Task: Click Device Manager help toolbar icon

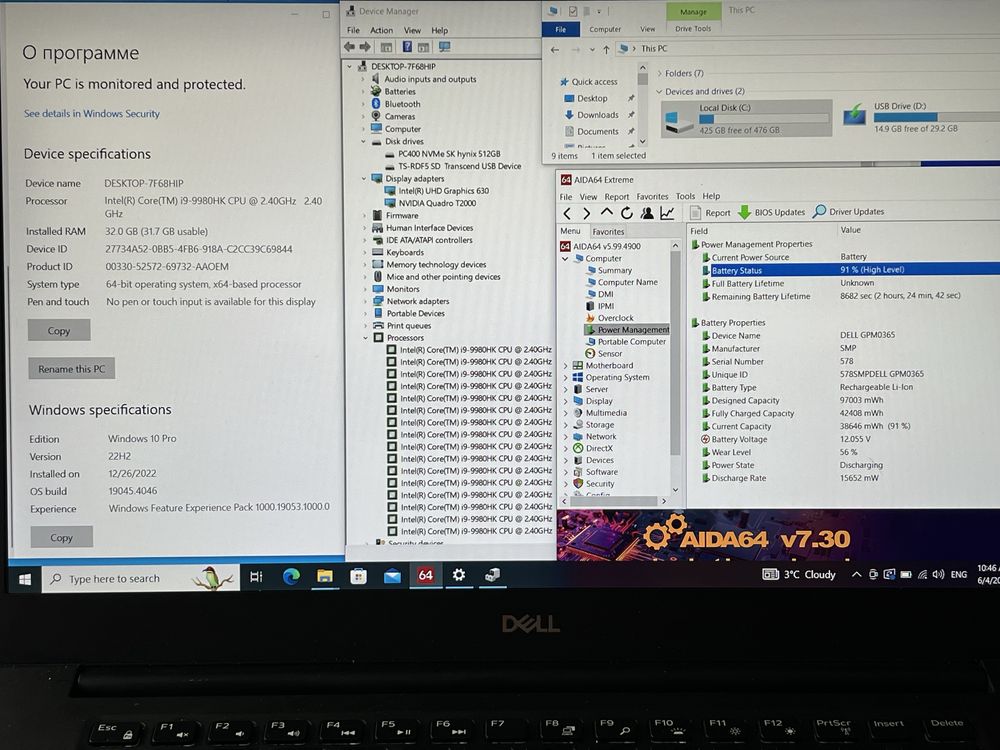Action: [407, 47]
